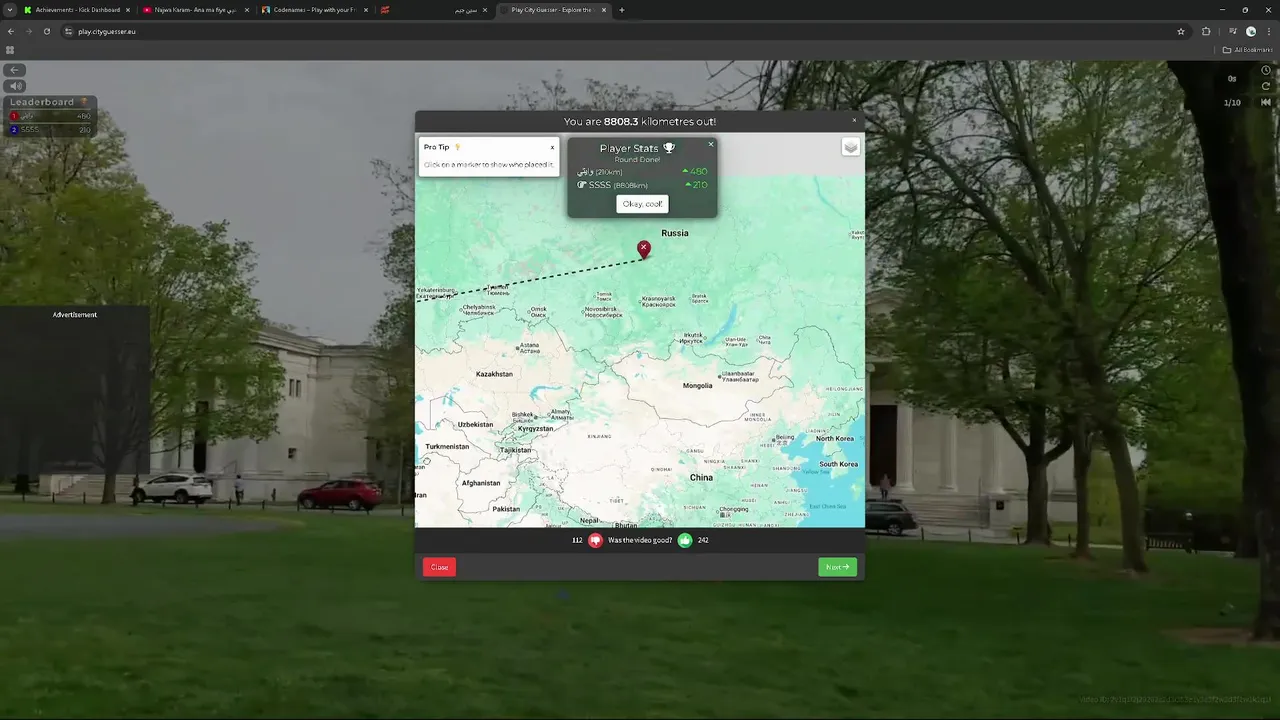This screenshot has width=1280, height=720.
Task: Open the All Bookmarks folder
Action: point(1246,50)
